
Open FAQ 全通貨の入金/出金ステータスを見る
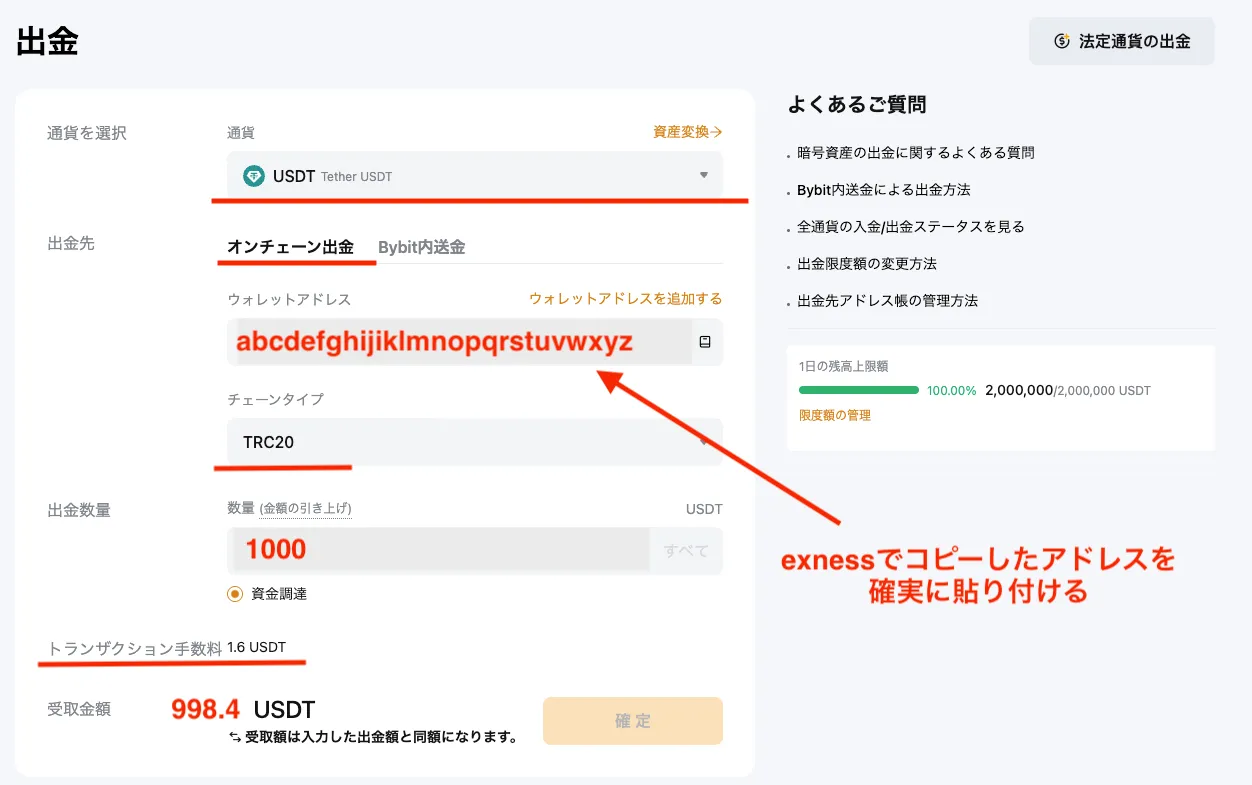911,227
